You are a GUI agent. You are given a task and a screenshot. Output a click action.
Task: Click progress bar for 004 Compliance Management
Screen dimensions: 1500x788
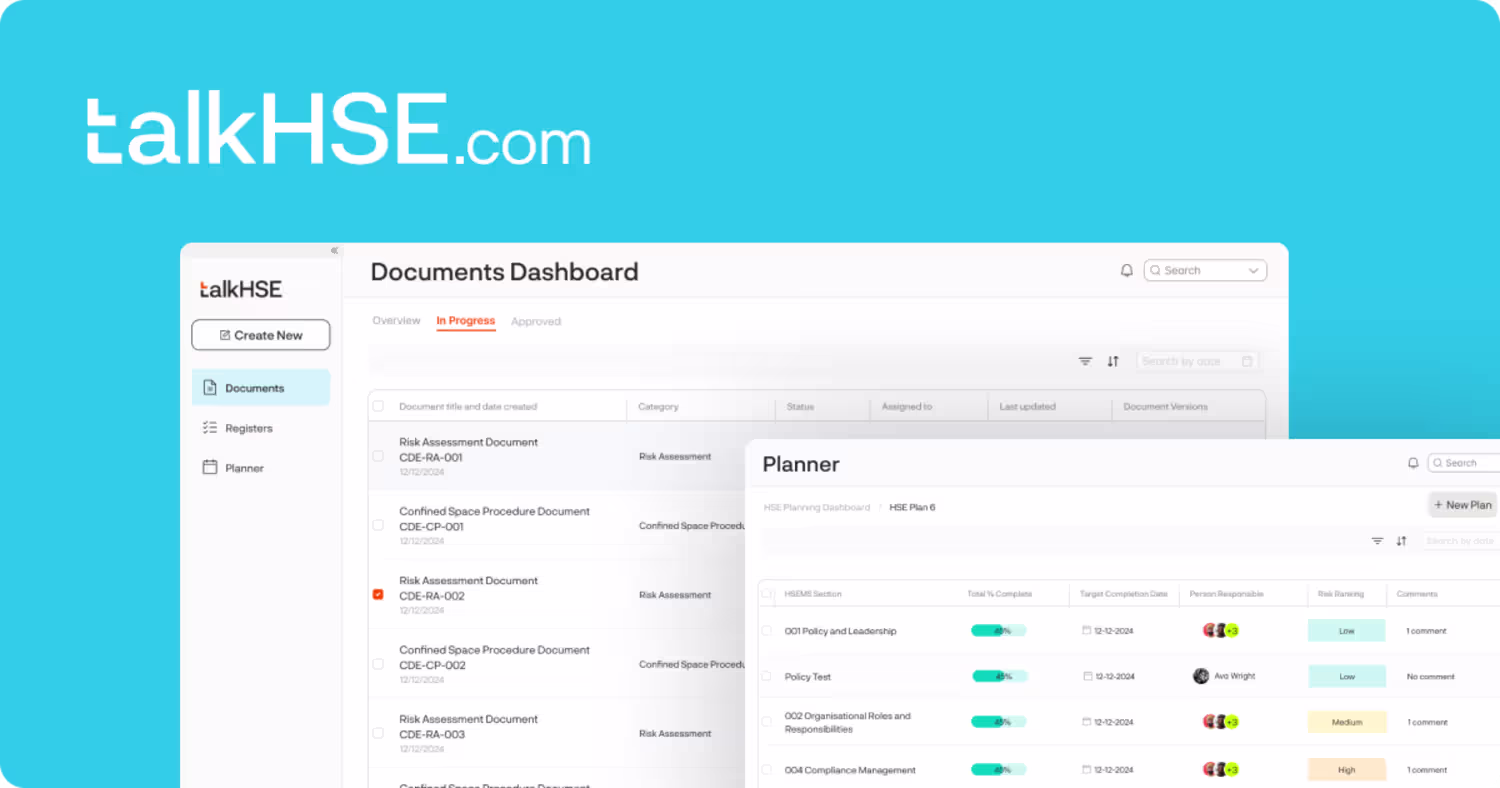pos(998,770)
